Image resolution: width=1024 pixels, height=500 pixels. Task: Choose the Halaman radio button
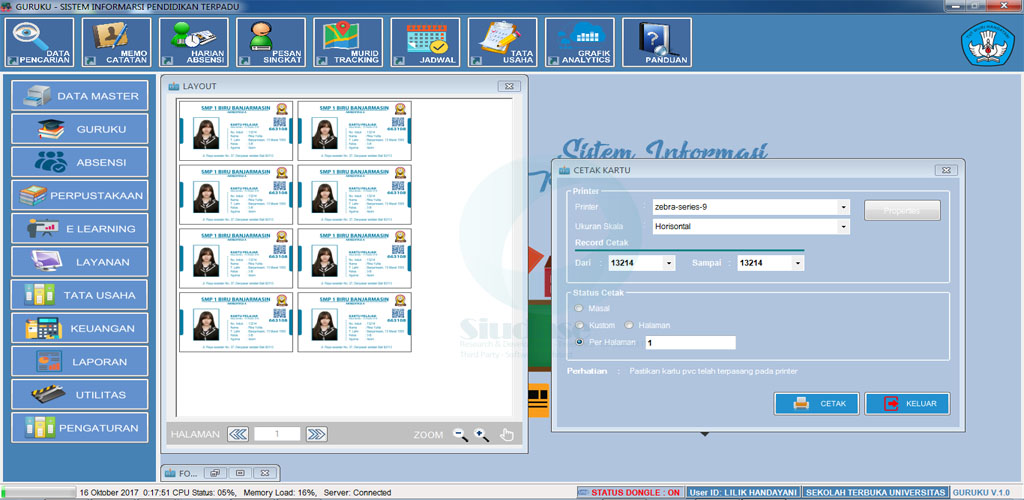click(629, 325)
